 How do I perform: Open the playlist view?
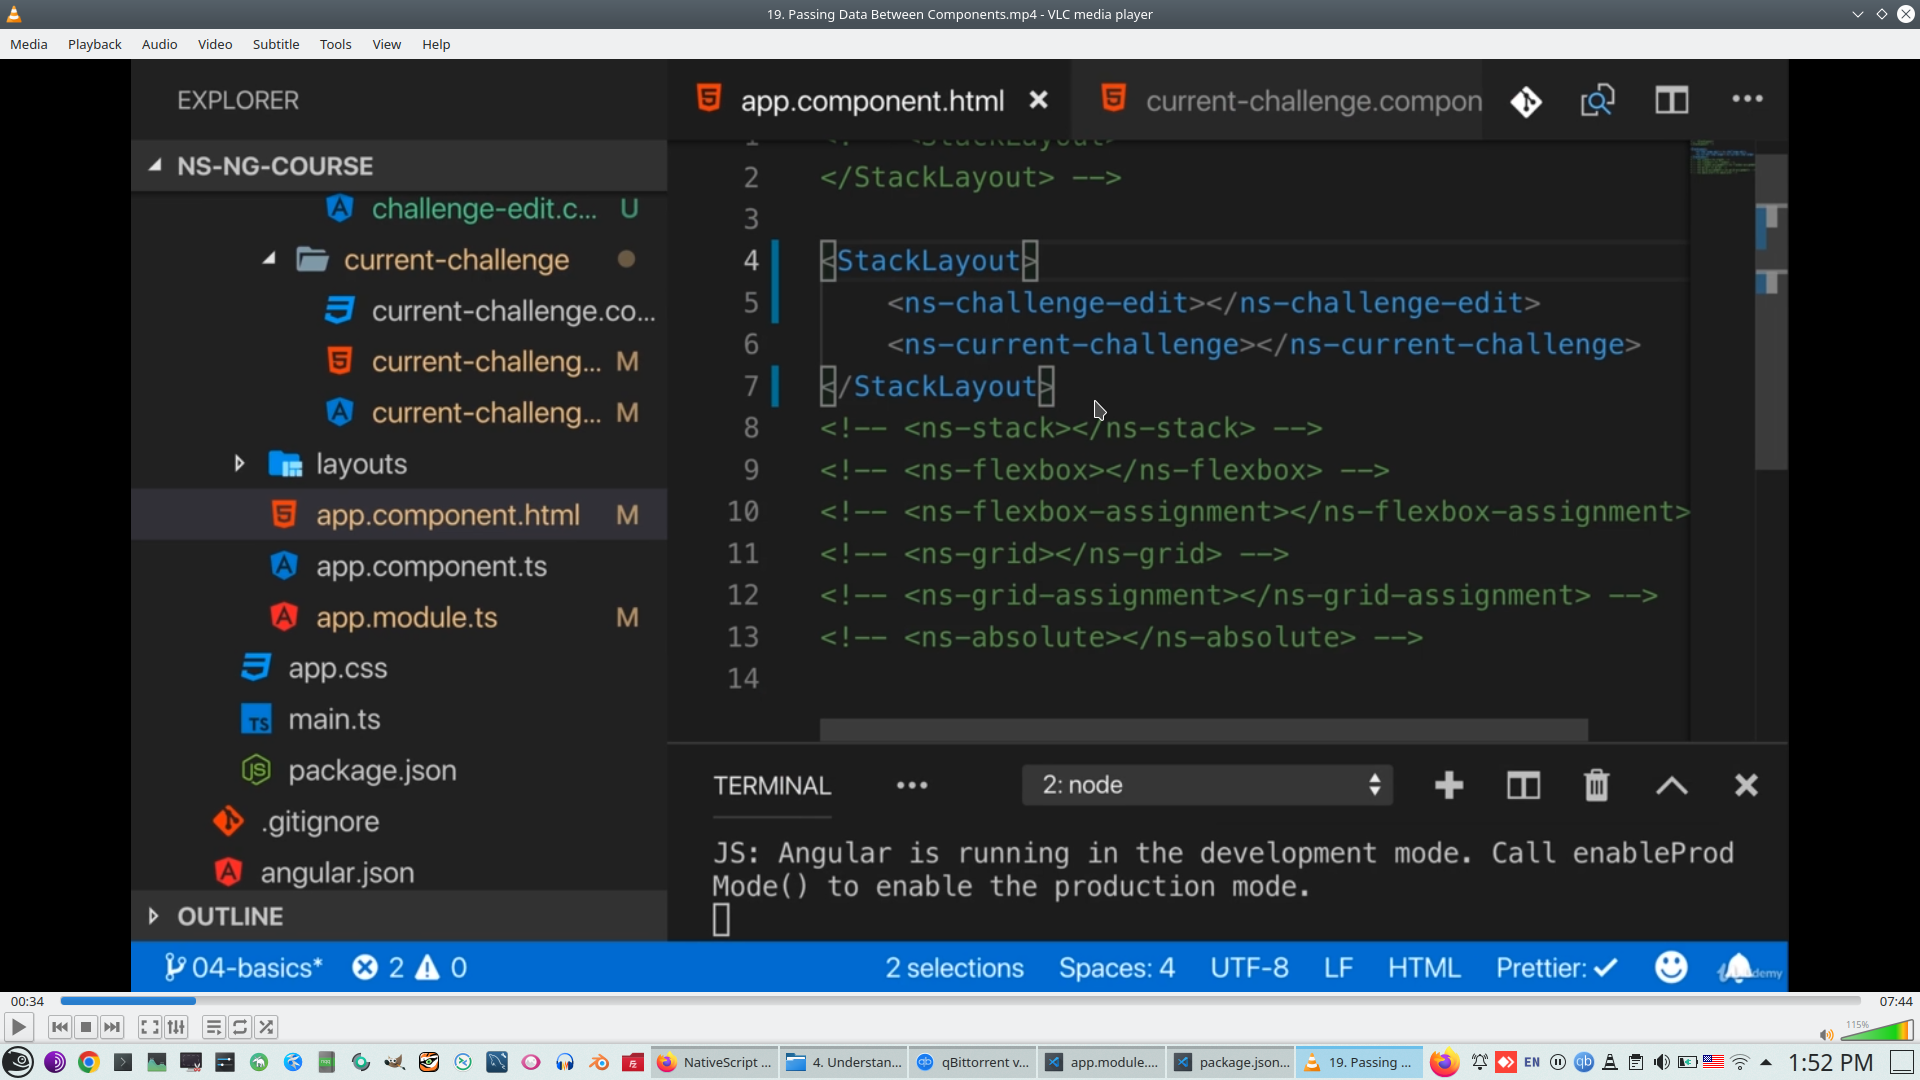coord(213,1027)
